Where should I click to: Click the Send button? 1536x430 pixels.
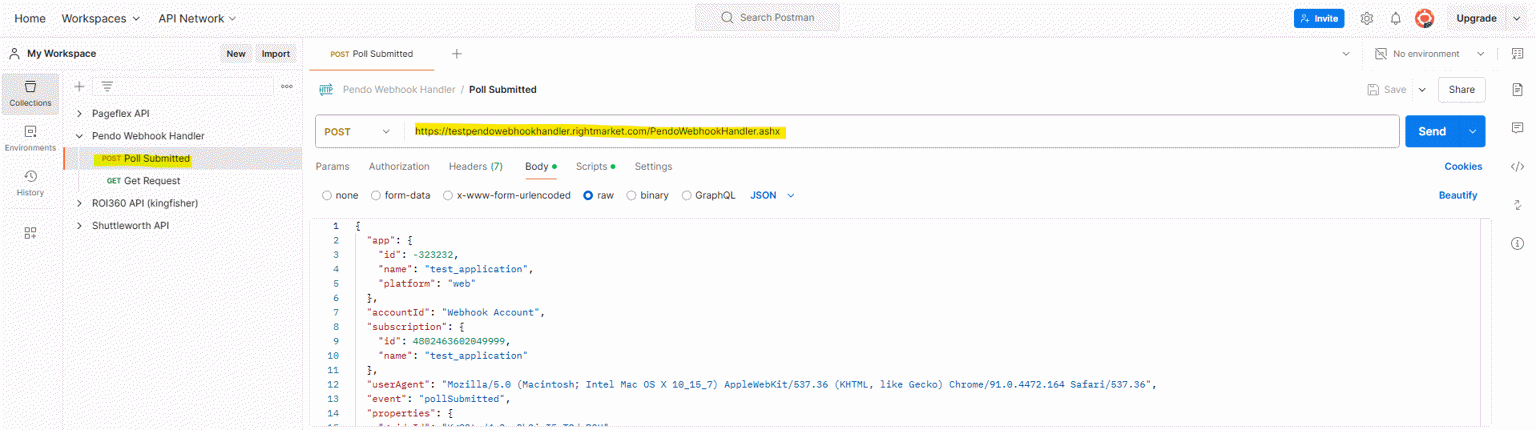pyautogui.click(x=1431, y=131)
